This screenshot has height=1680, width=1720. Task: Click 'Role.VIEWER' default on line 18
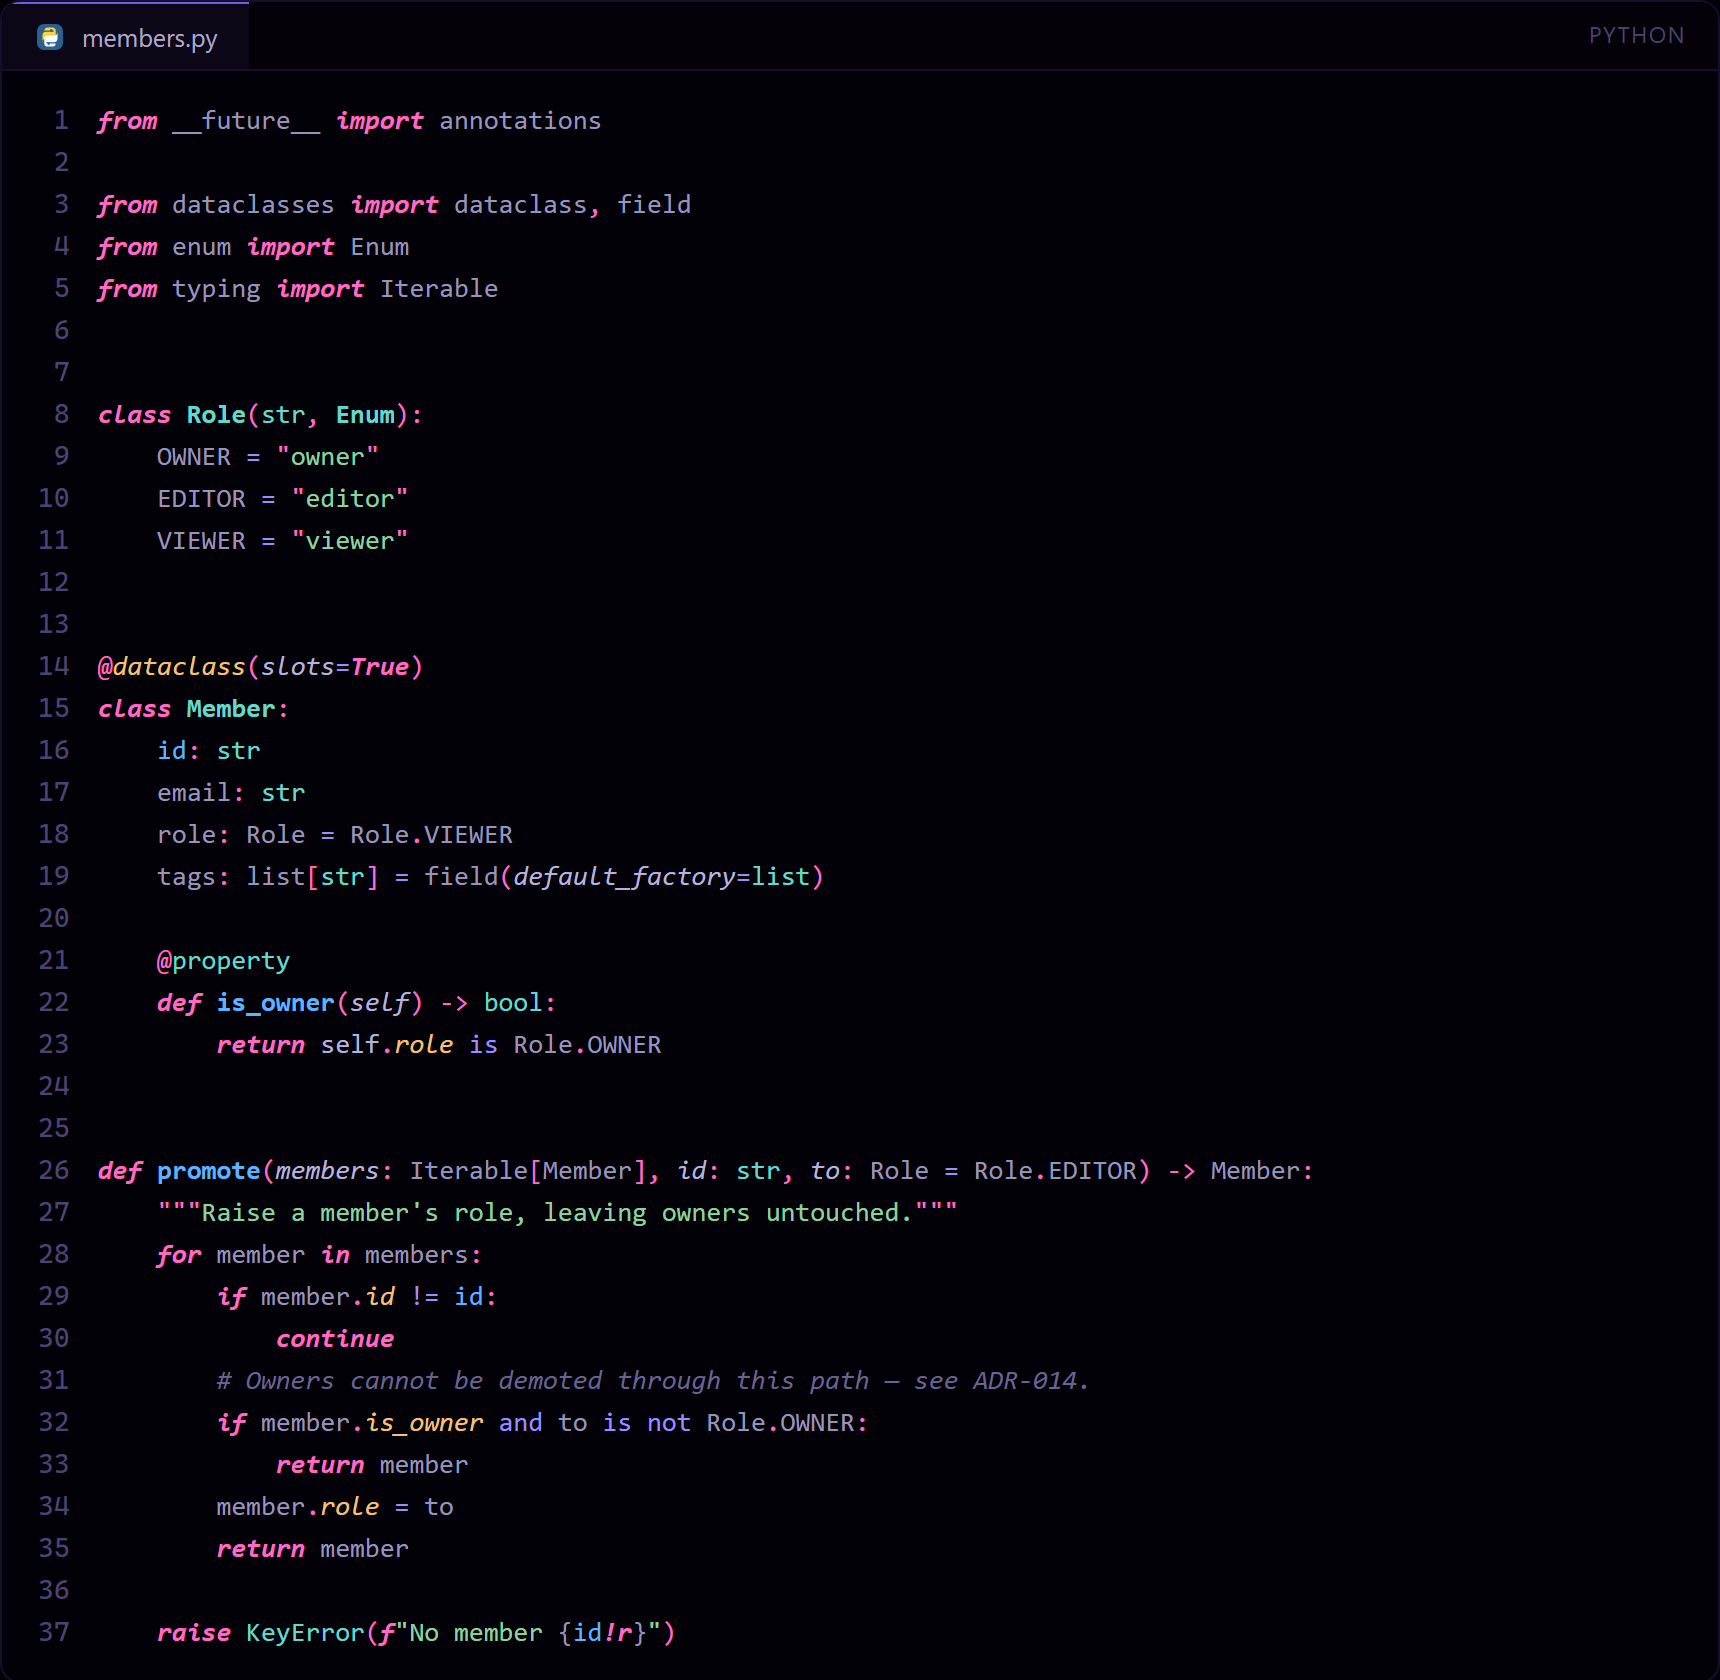point(431,835)
